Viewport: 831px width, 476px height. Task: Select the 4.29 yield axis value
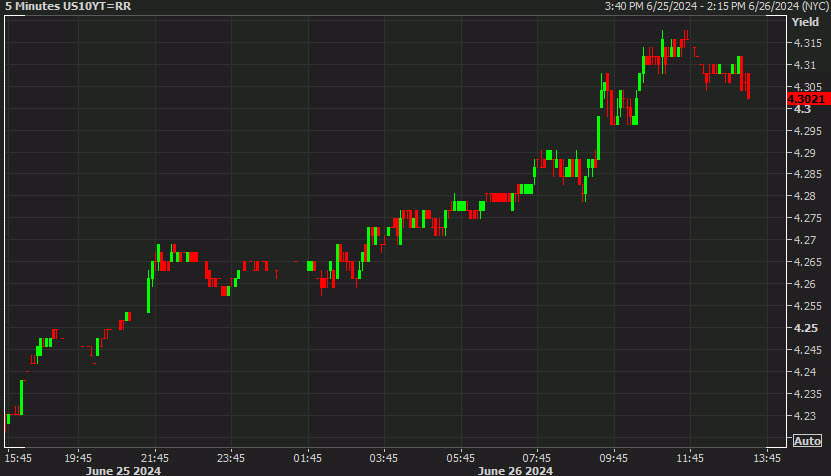pyautogui.click(x=805, y=153)
